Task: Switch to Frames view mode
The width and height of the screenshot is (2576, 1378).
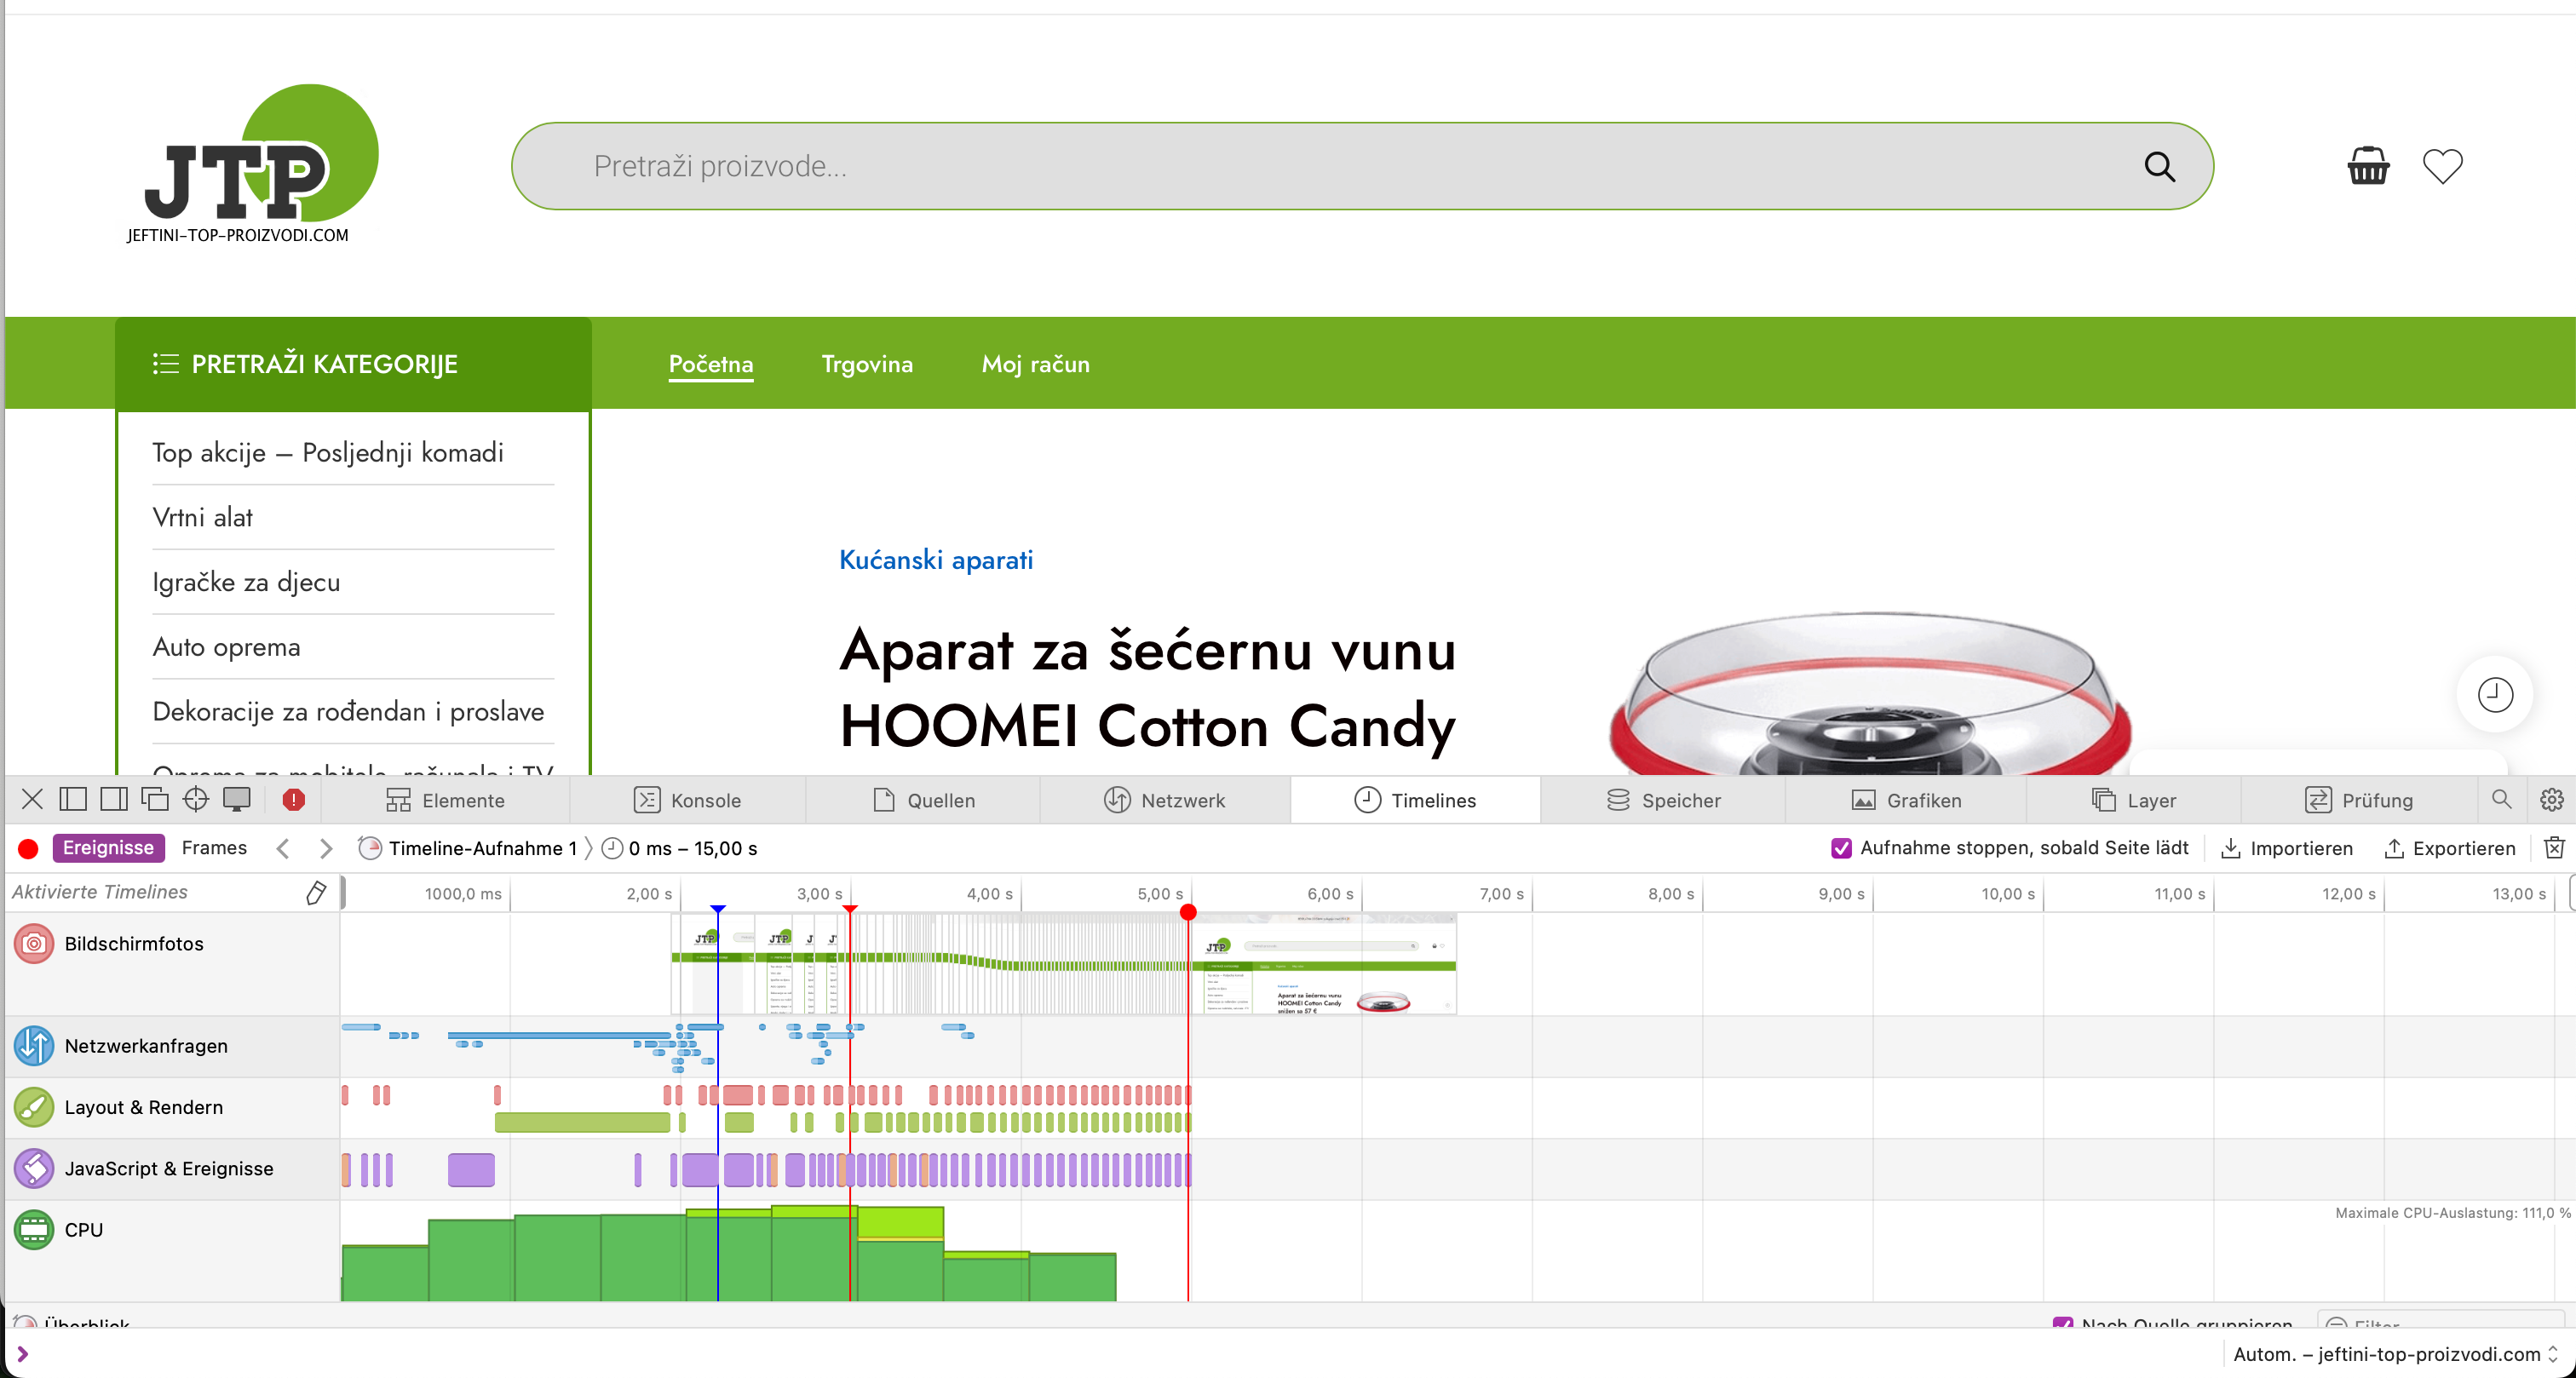Action: click(214, 848)
